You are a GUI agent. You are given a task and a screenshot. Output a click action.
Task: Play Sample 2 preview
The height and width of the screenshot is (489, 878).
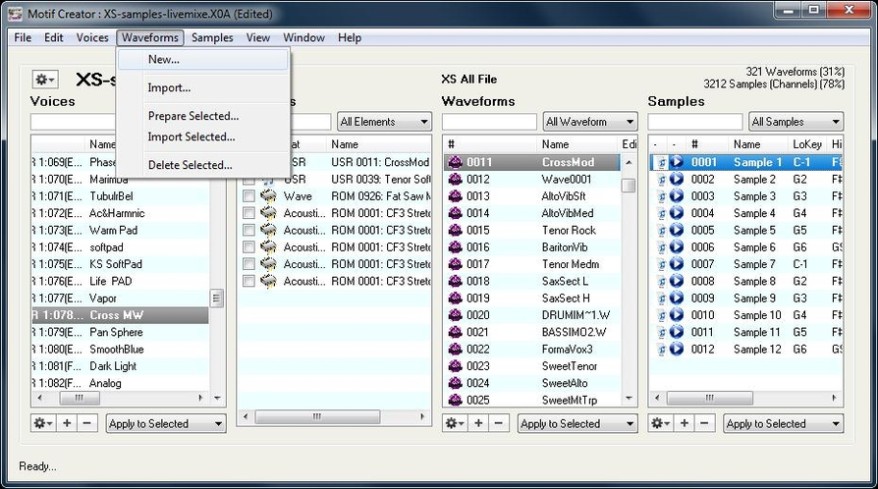click(x=677, y=179)
